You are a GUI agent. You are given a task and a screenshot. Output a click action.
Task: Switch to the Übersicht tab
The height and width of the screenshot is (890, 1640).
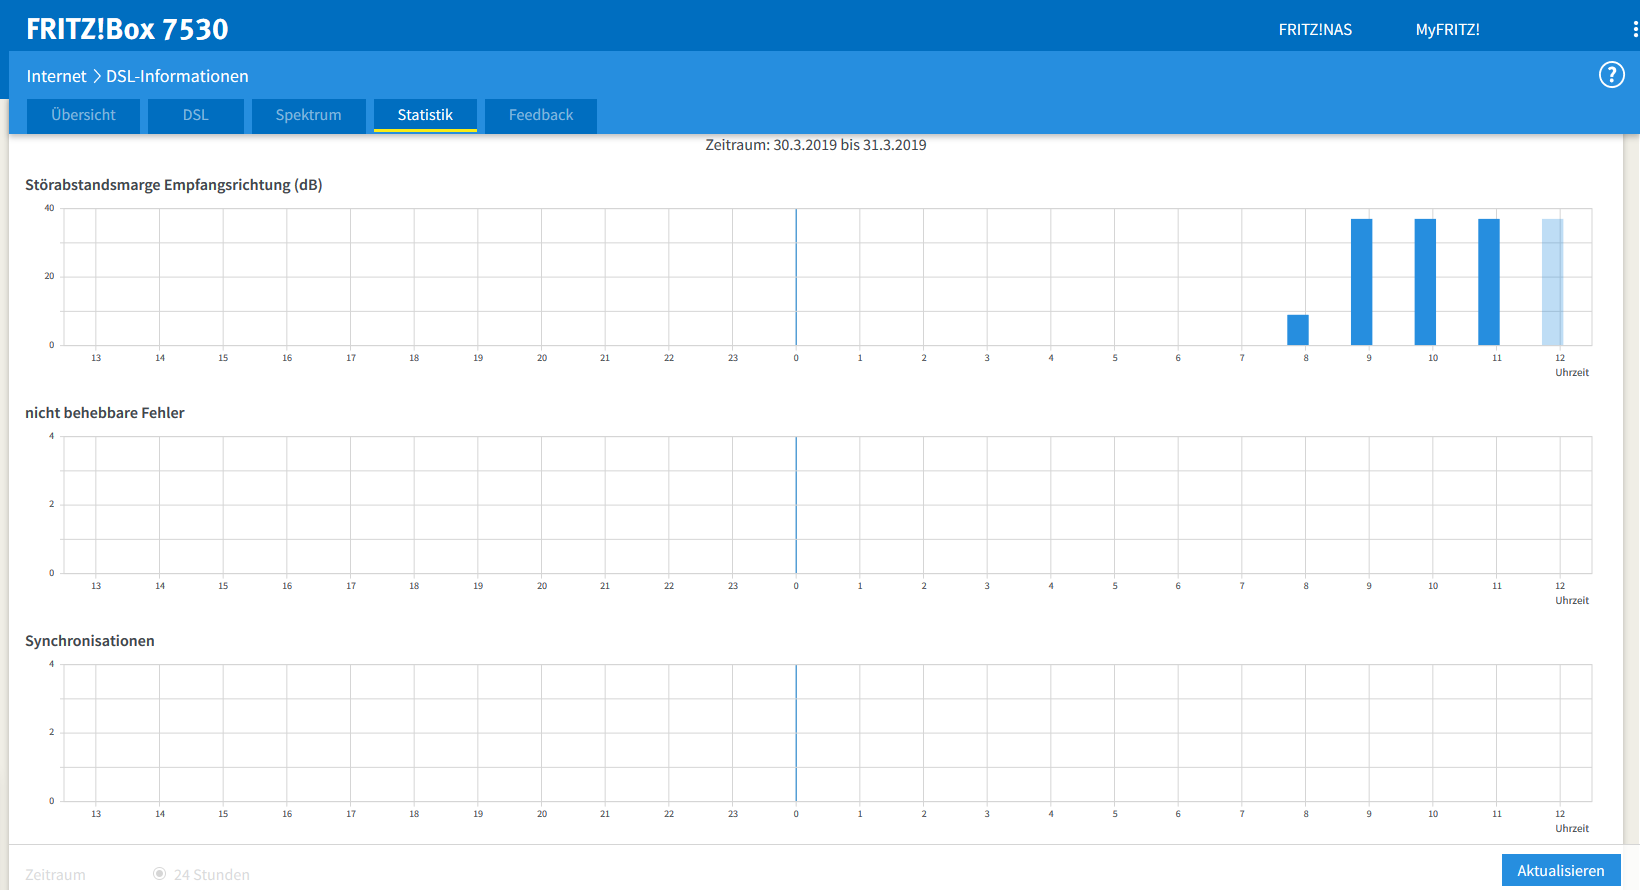(83, 115)
